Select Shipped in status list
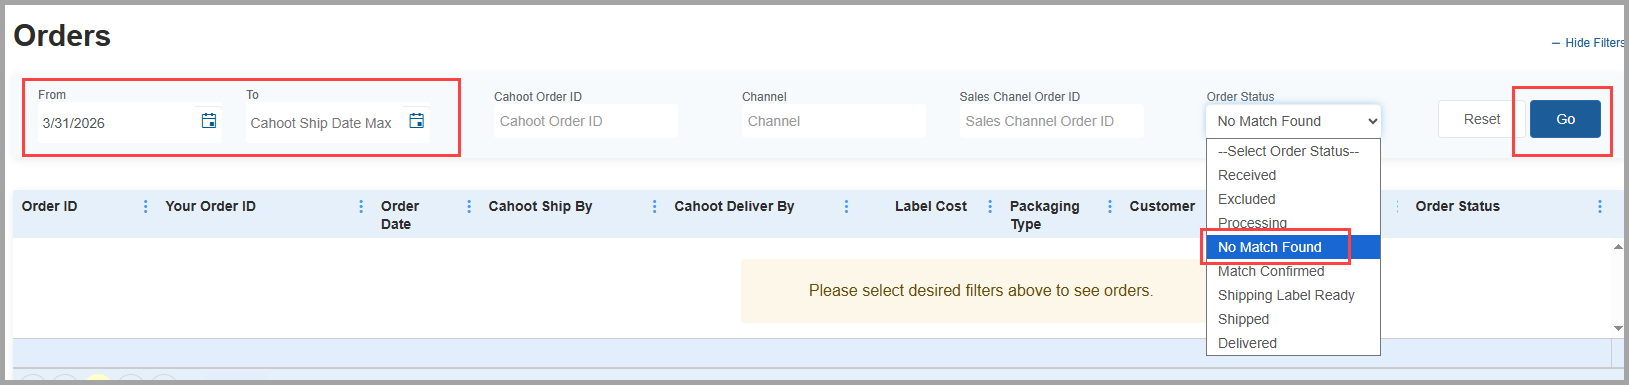 point(1293,319)
